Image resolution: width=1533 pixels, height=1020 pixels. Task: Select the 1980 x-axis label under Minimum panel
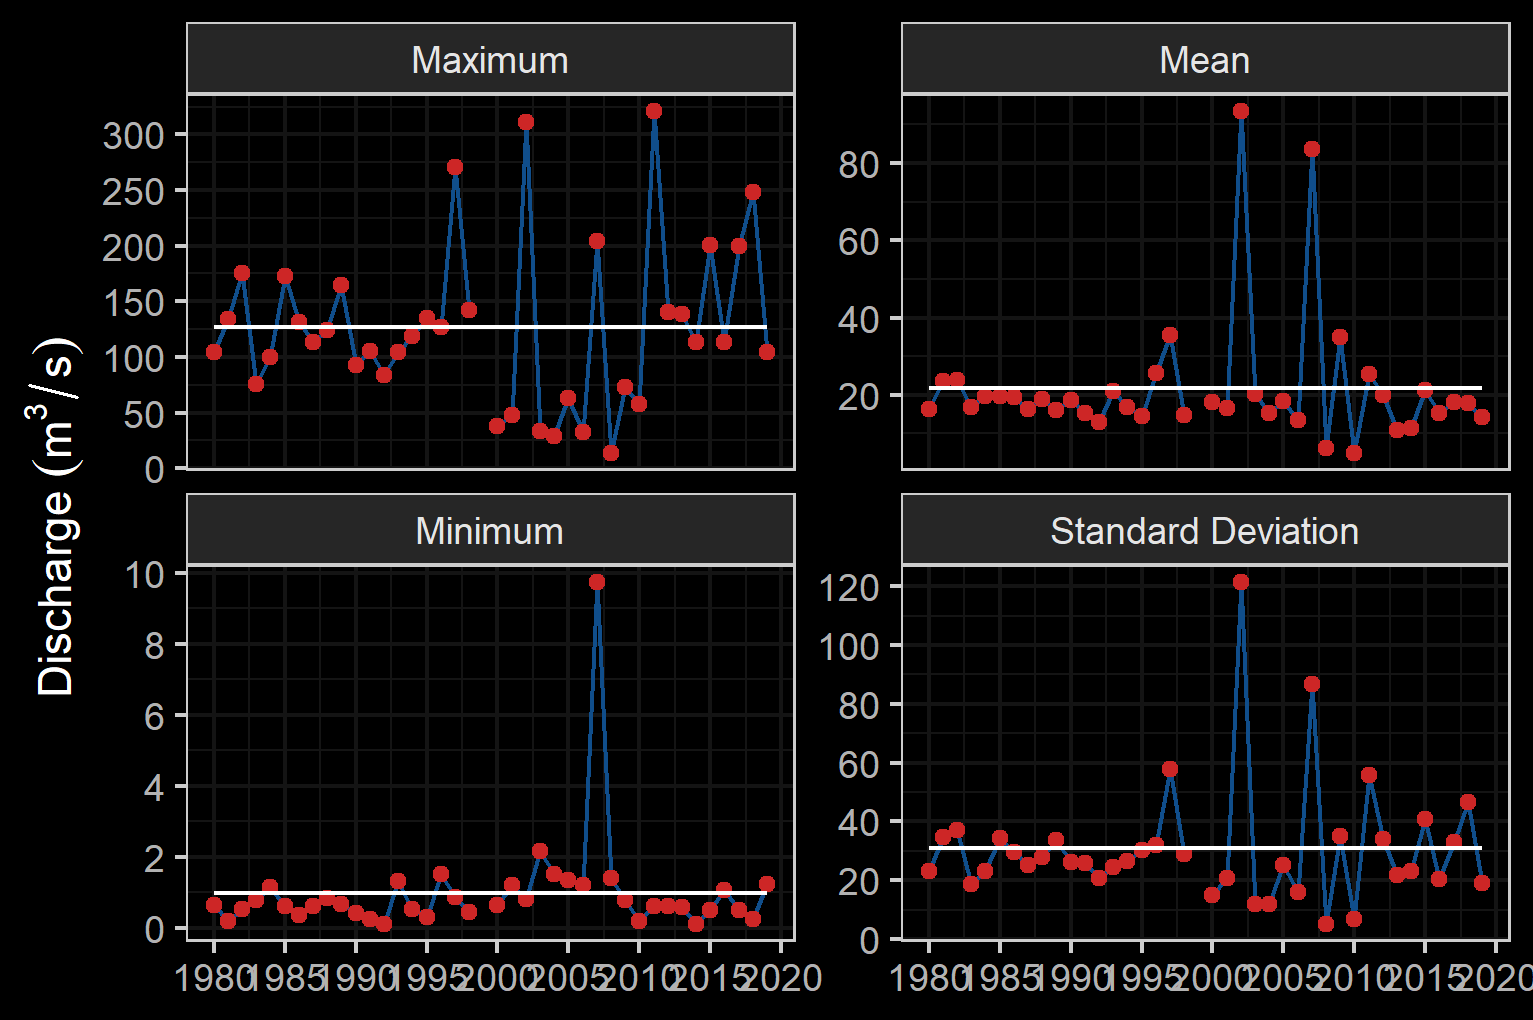(214, 977)
